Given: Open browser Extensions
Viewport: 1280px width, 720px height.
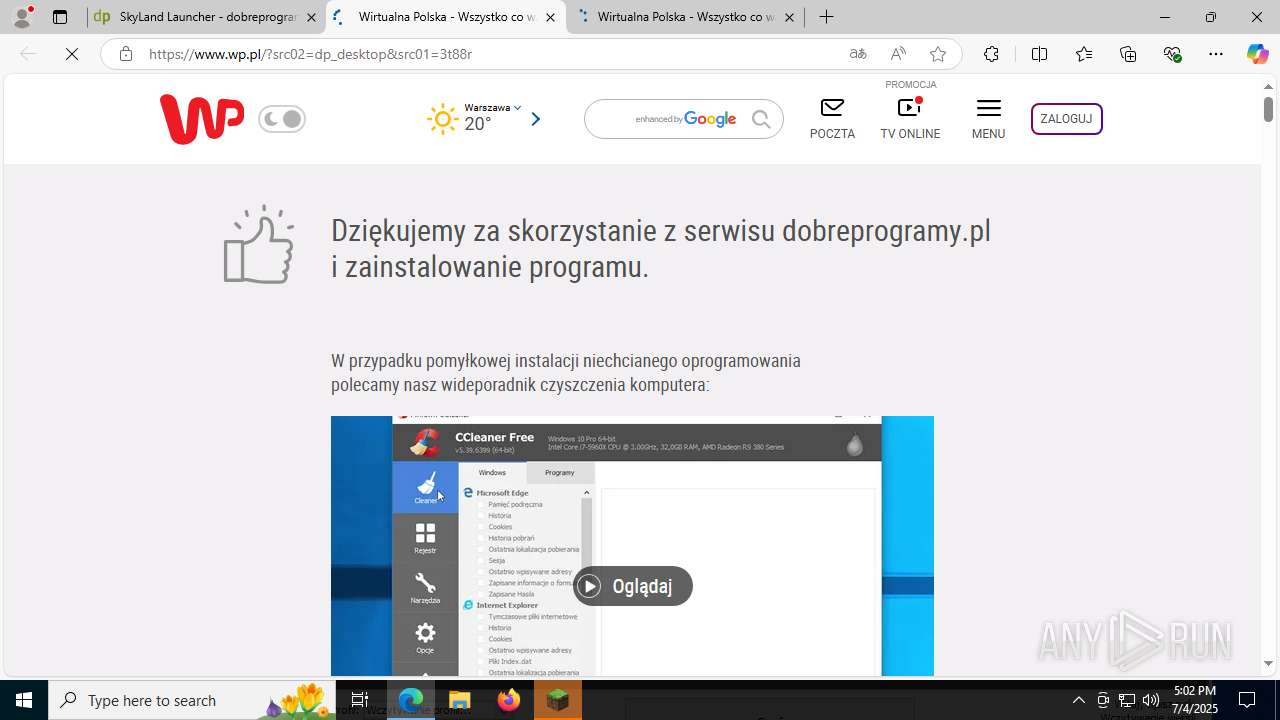Looking at the screenshot, I should pos(991,54).
